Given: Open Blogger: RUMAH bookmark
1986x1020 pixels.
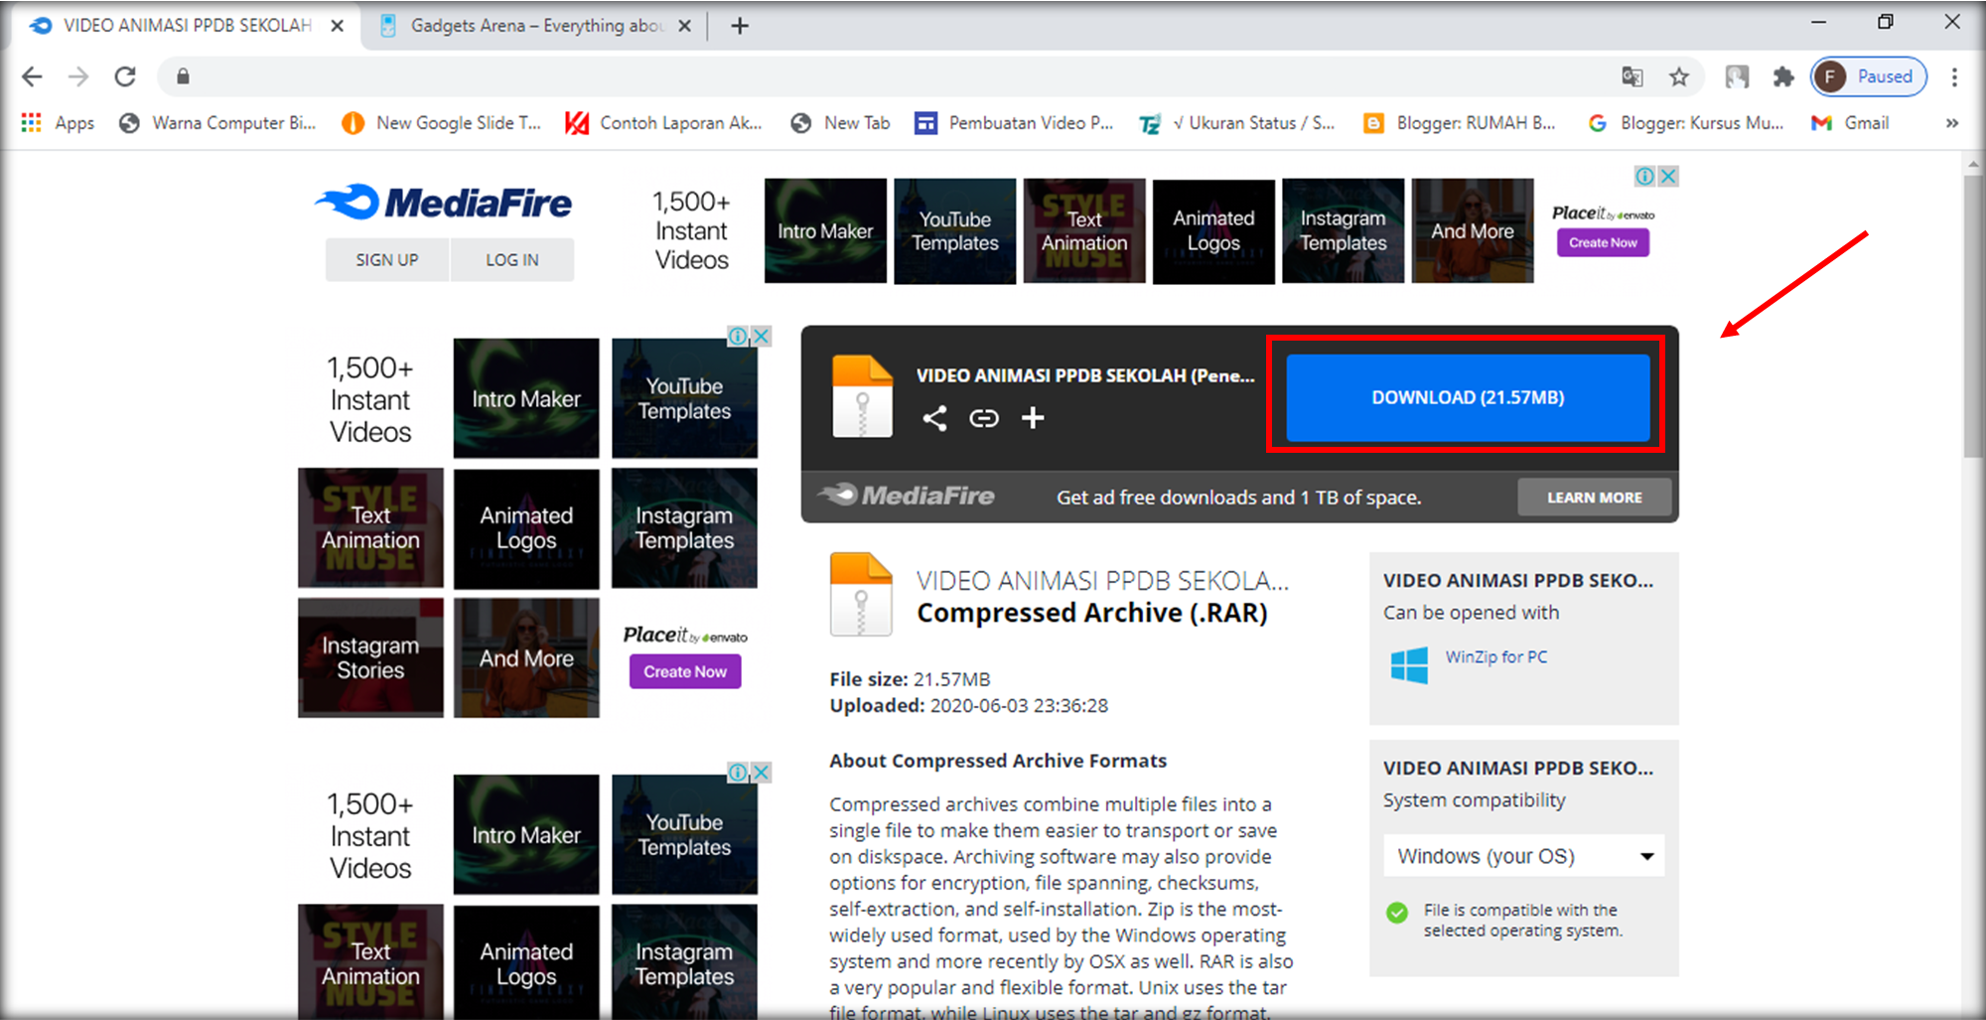Looking at the screenshot, I should point(1461,123).
